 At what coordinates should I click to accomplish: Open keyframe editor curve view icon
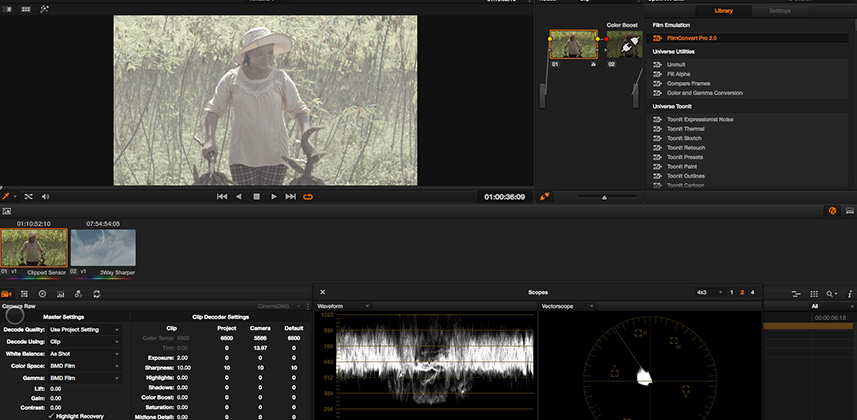[796, 294]
